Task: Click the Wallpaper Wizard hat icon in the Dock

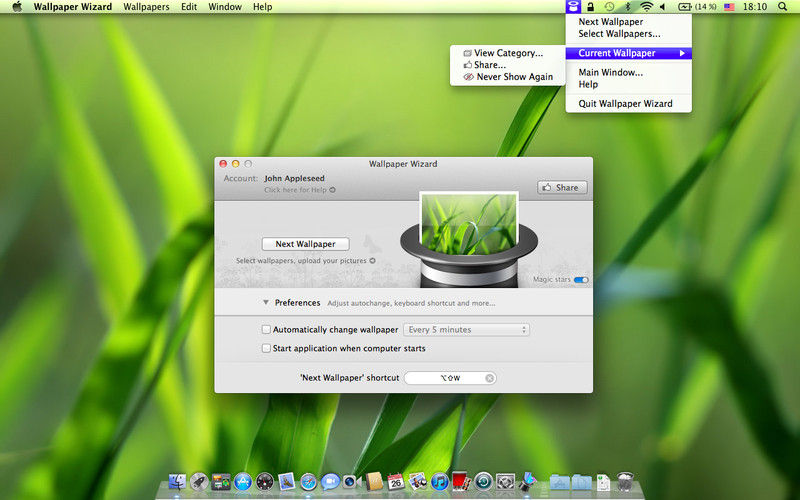Action: [527, 481]
